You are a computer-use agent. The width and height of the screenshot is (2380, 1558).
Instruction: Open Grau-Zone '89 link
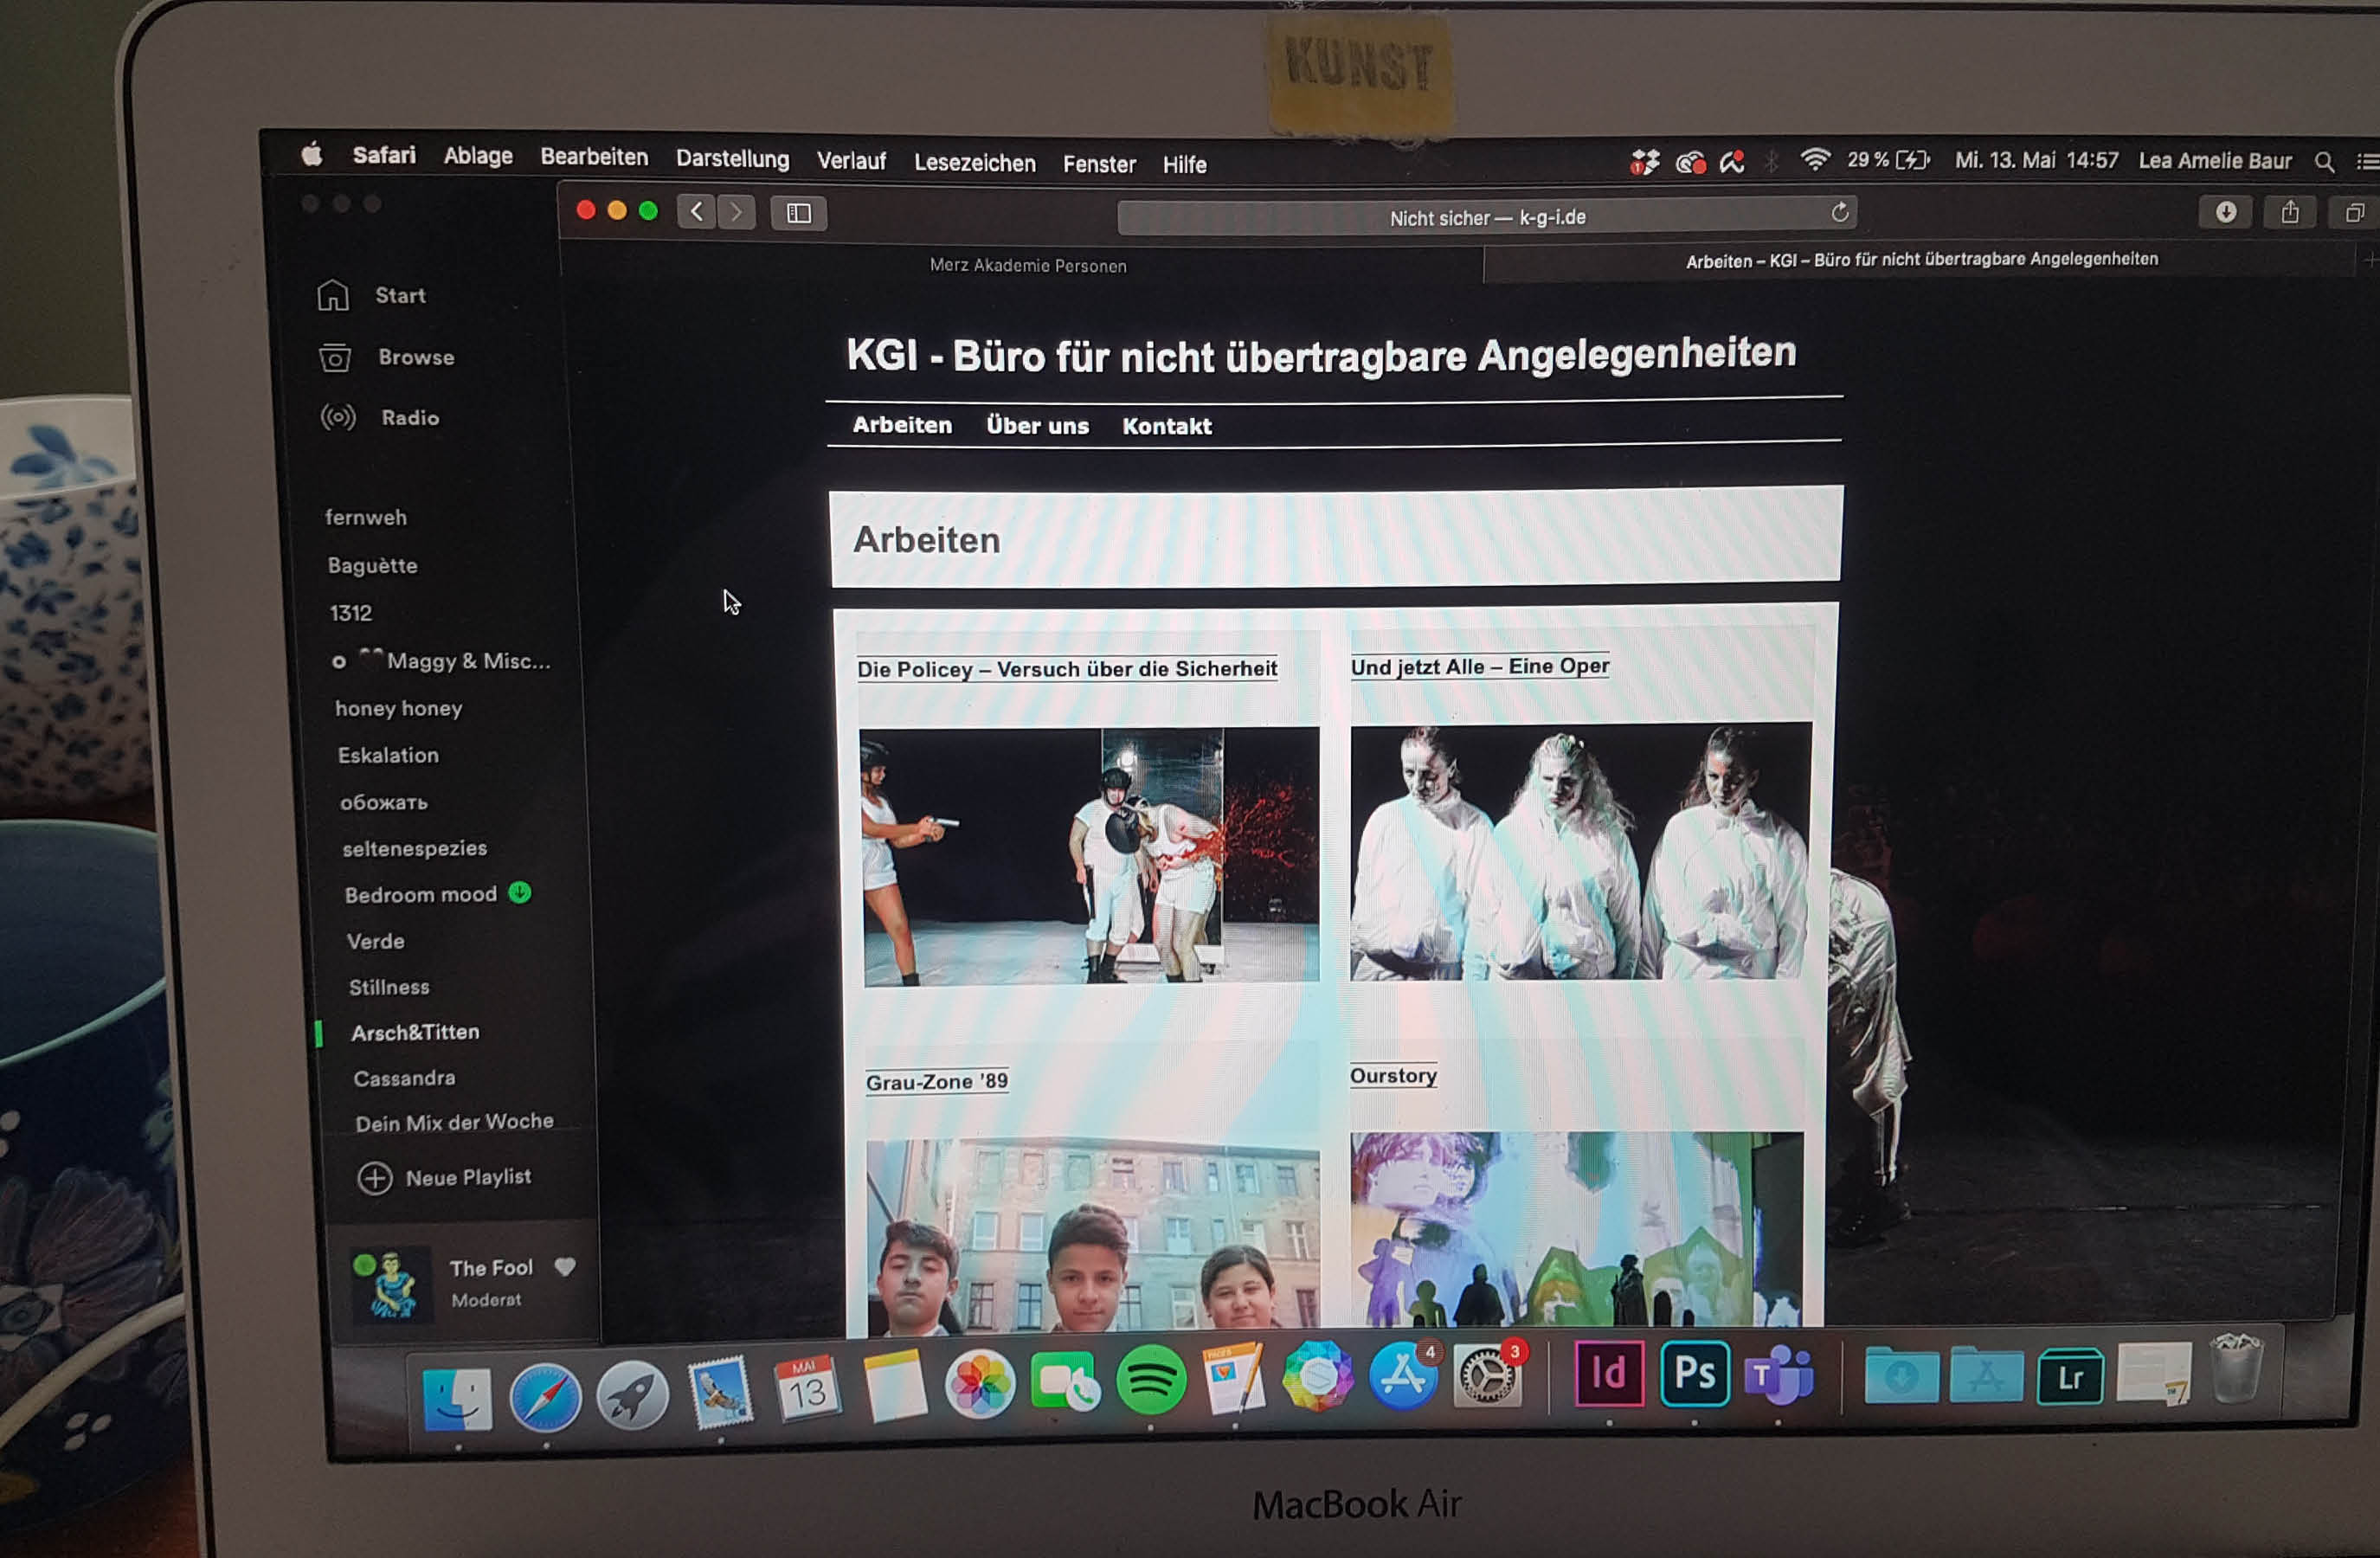[x=937, y=1082]
